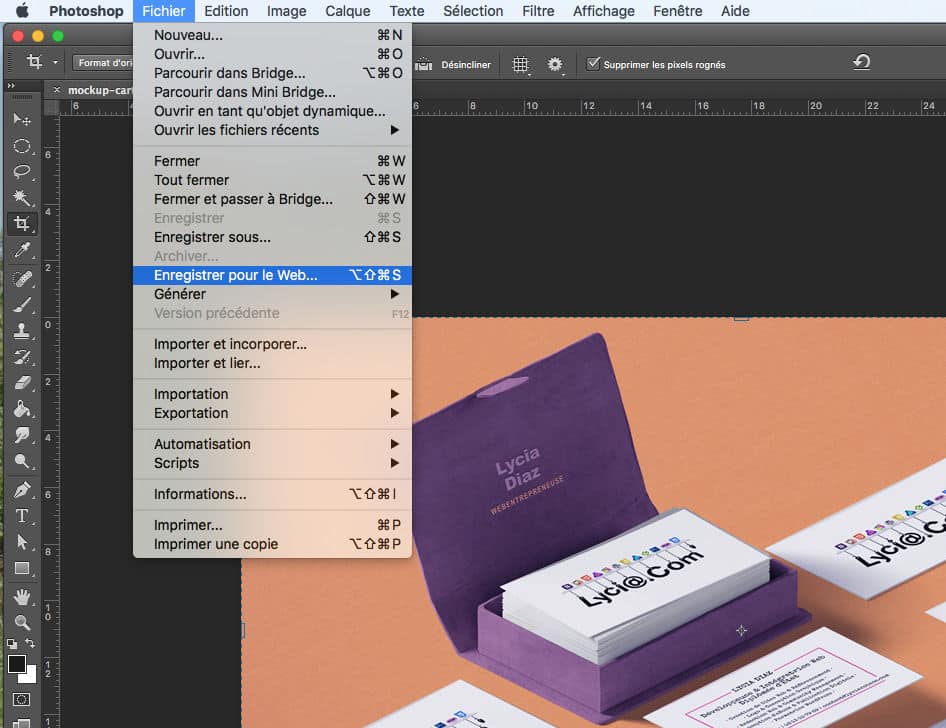Select the Hand tool
The height and width of the screenshot is (728, 946).
[21, 597]
